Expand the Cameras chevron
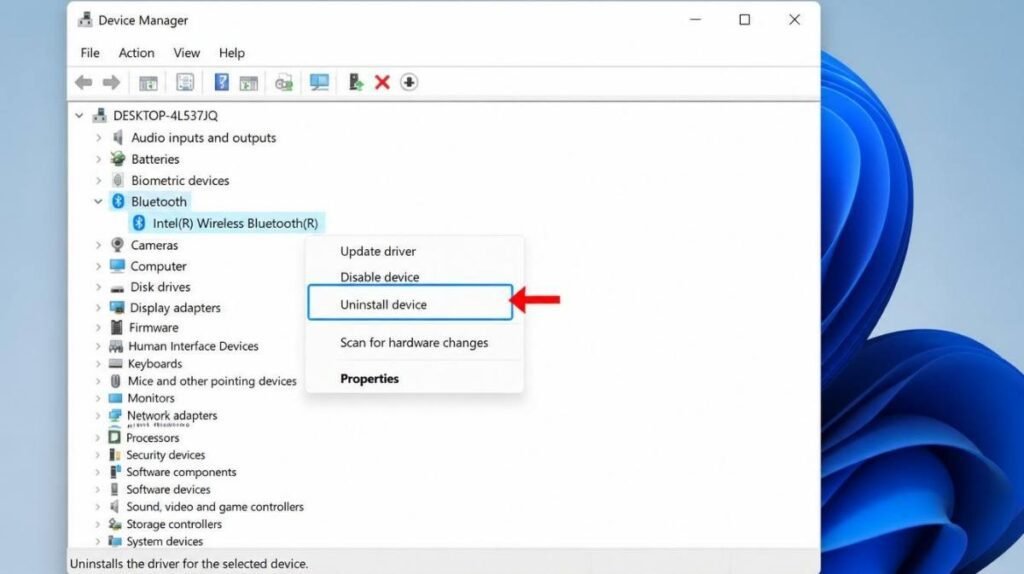 pyautogui.click(x=99, y=245)
